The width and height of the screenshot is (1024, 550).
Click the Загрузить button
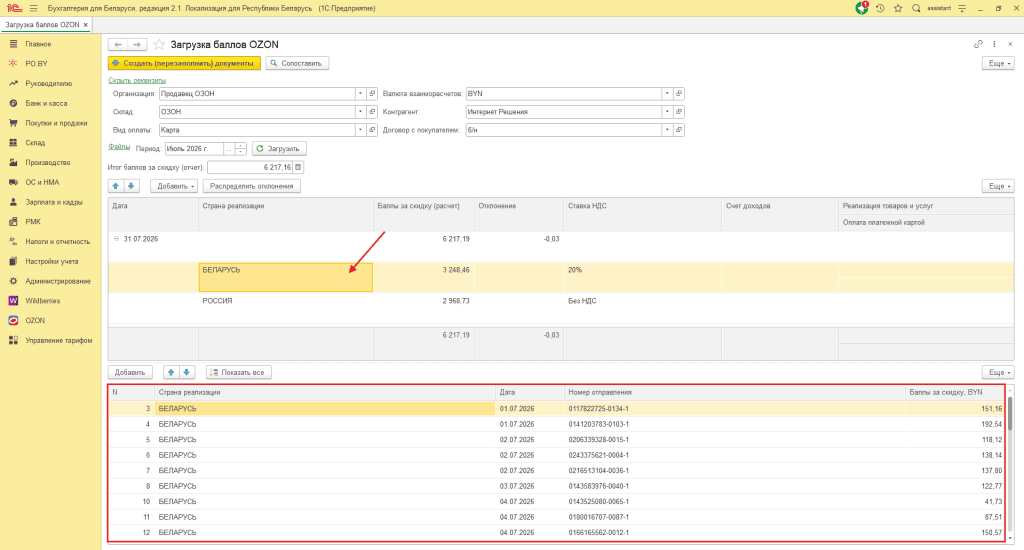(279, 149)
